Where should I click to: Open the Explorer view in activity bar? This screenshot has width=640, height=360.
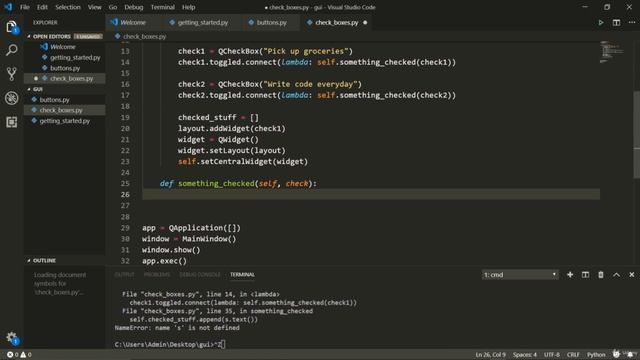11,27
